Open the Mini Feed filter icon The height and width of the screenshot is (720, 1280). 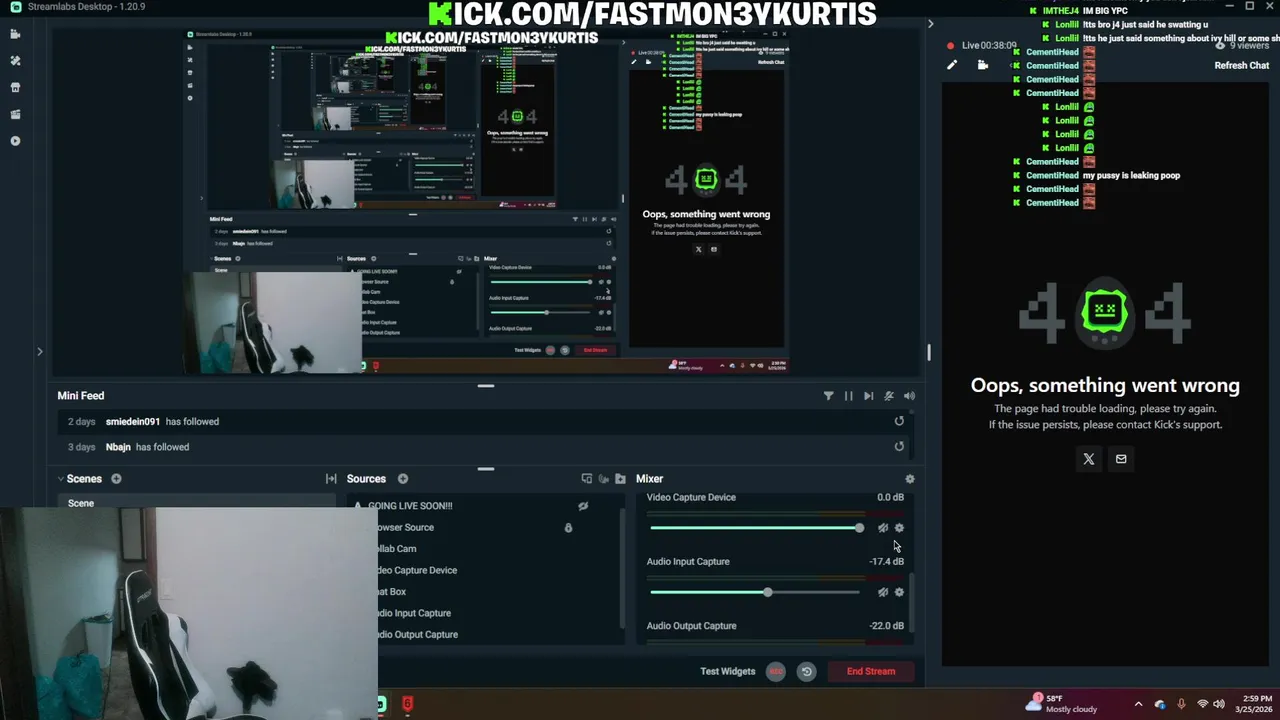click(828, 396)
